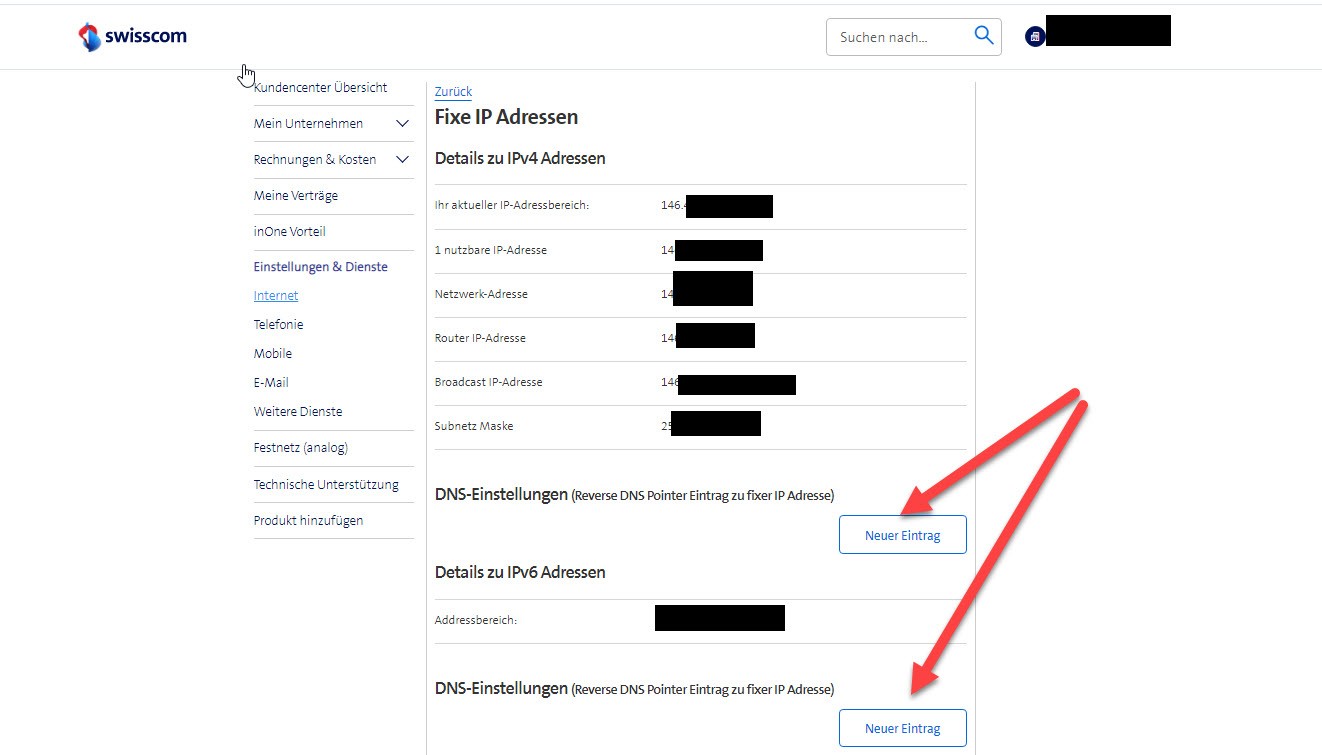Open Weitere Dienste in the sidebar
This screenshot has width=1322, height=755.
pos(298,412)
